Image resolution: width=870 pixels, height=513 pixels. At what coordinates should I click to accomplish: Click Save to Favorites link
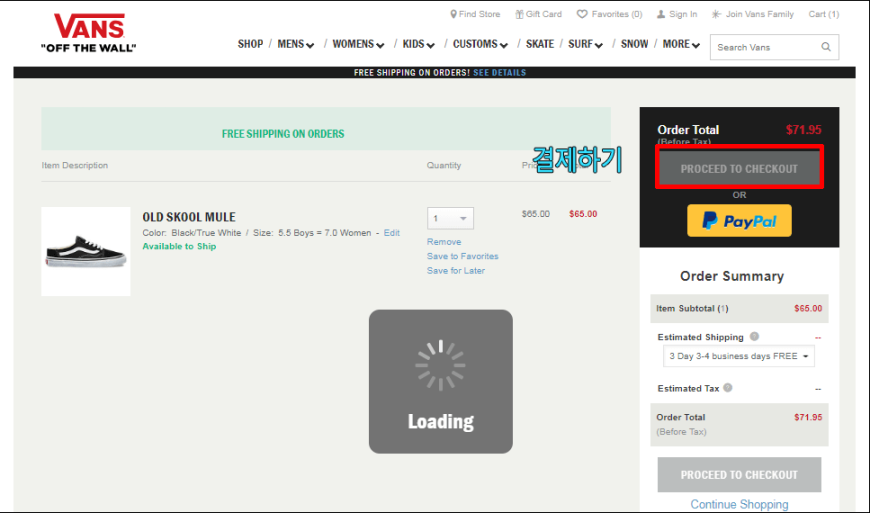[463, 256]
